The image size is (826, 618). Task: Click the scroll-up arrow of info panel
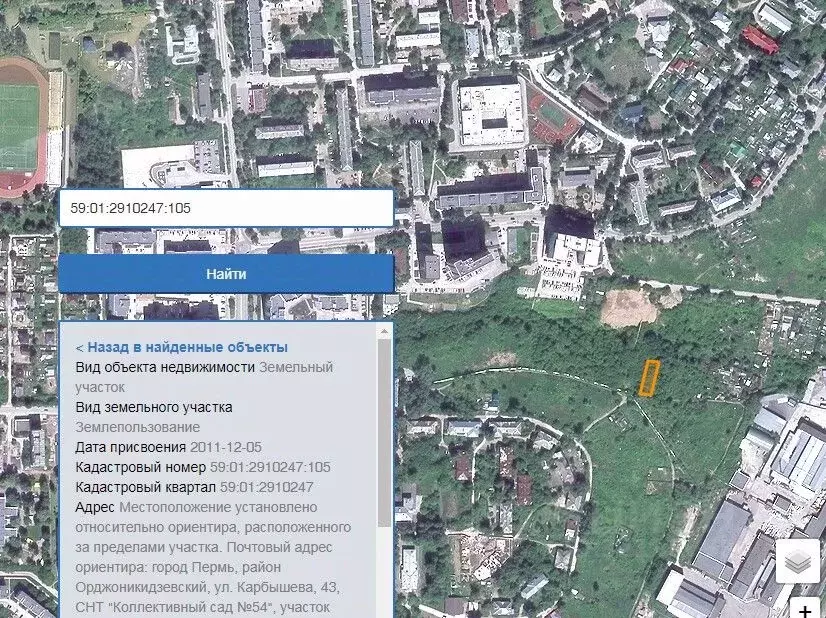tap(384, 331)
